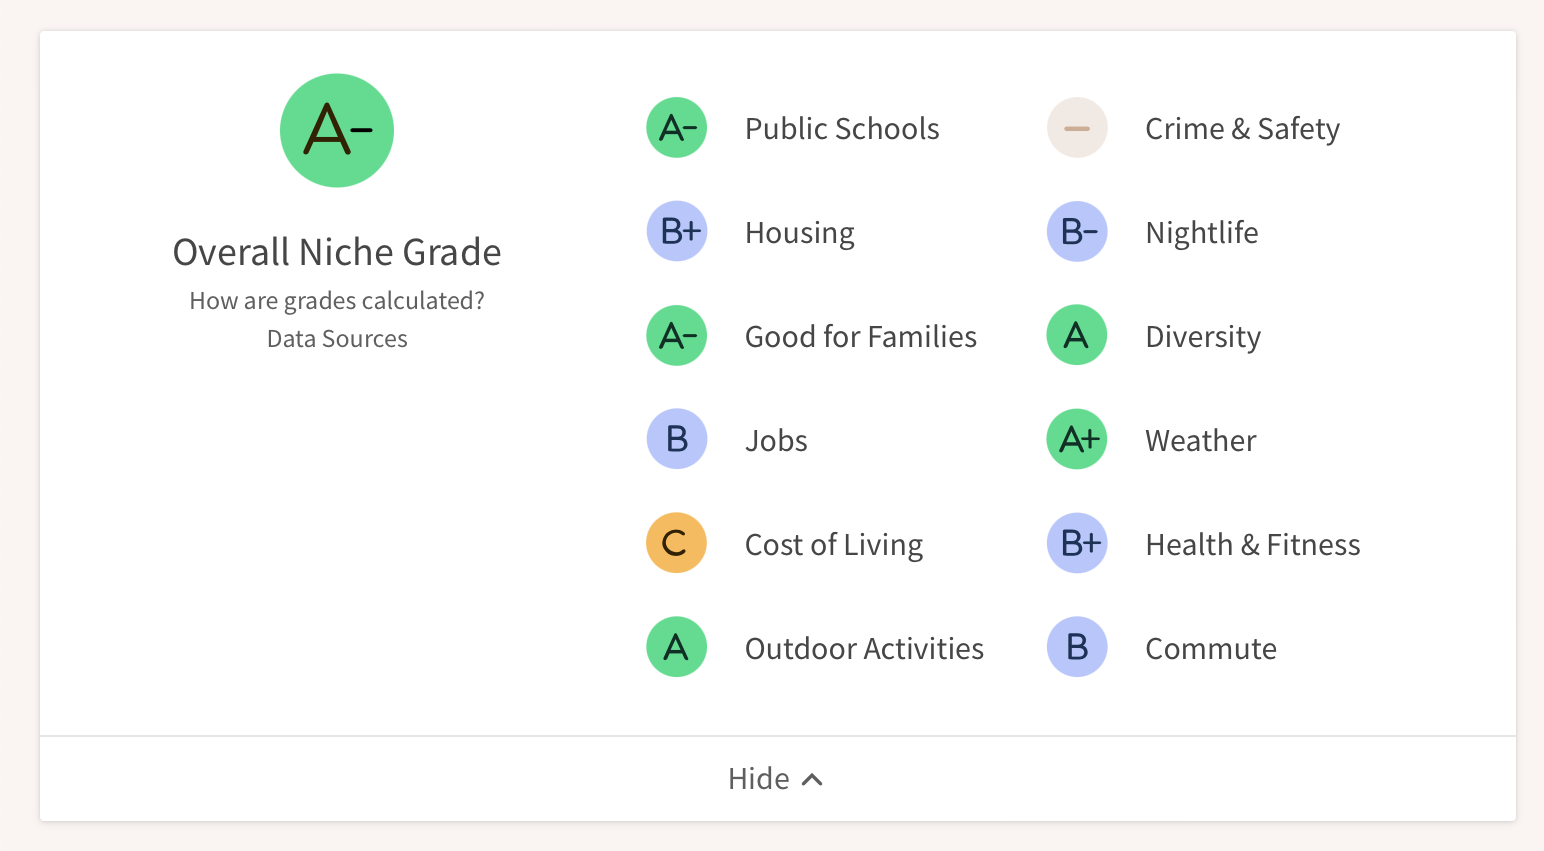The image size is (1544, 851).
Task: Click the Outdoor Activities A grade badge
Action: [677, 648]
